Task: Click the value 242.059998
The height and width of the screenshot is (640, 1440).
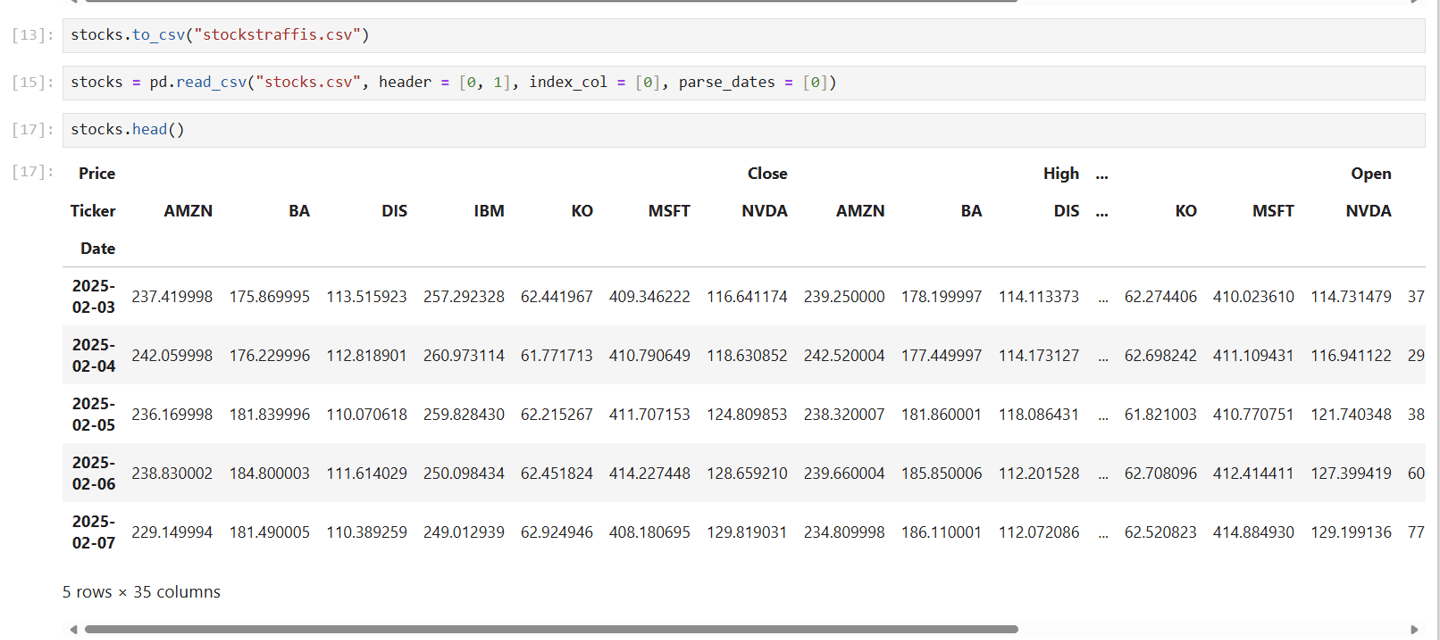Action: [172, 356]
